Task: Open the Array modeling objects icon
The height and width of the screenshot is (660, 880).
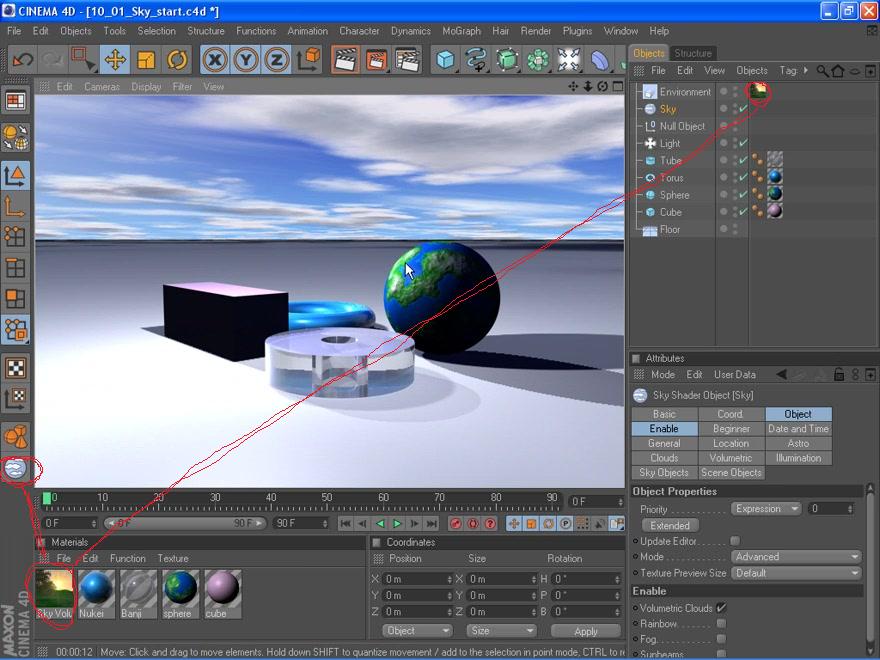Action: pyautogui.click(x=538, y=59)
